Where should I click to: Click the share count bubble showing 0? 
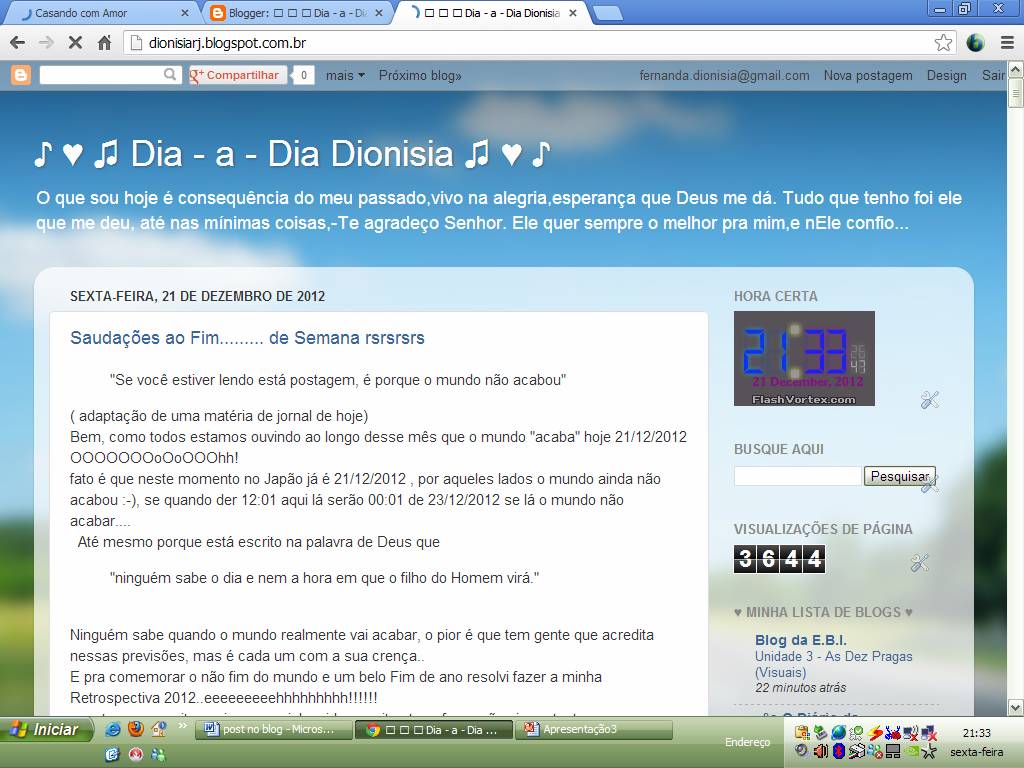tap(303, 75)
